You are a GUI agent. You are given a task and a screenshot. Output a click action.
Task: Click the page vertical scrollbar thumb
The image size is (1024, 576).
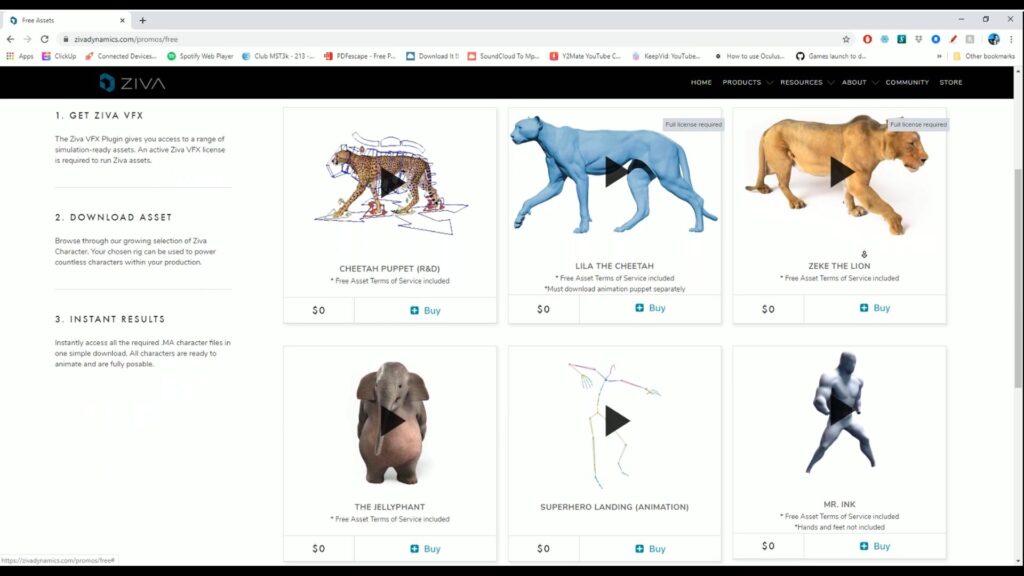click(1018, 278)
